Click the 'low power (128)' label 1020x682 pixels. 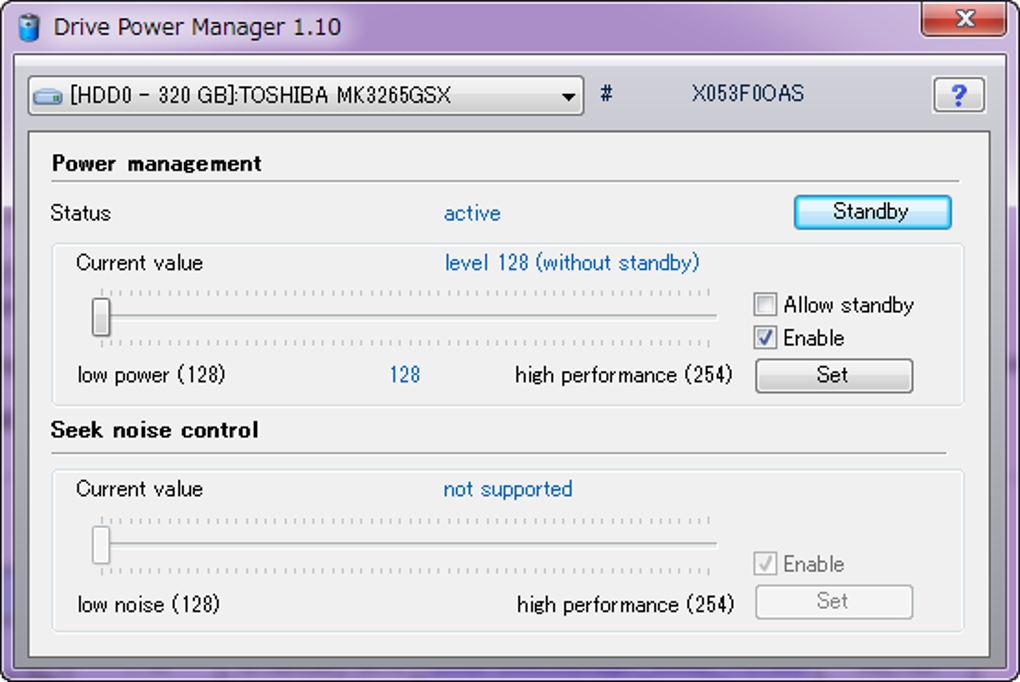(x=151, y=375)
